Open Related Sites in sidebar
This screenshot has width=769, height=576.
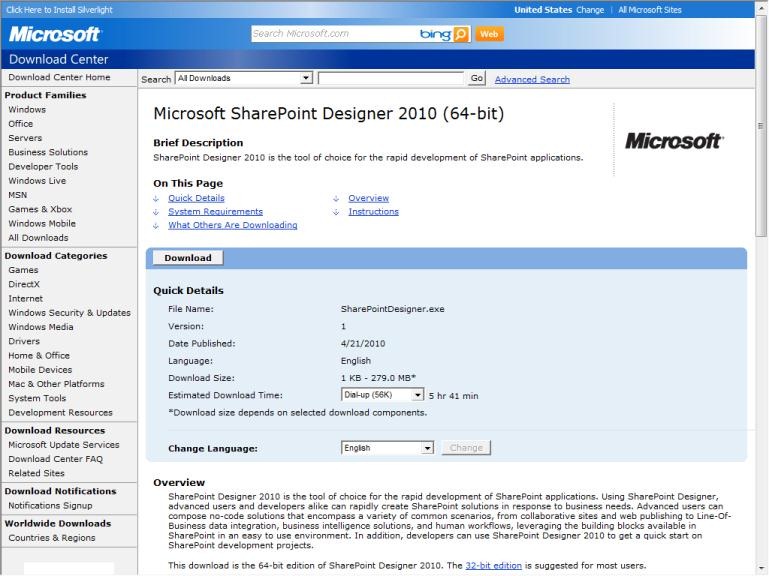point(36,473)
